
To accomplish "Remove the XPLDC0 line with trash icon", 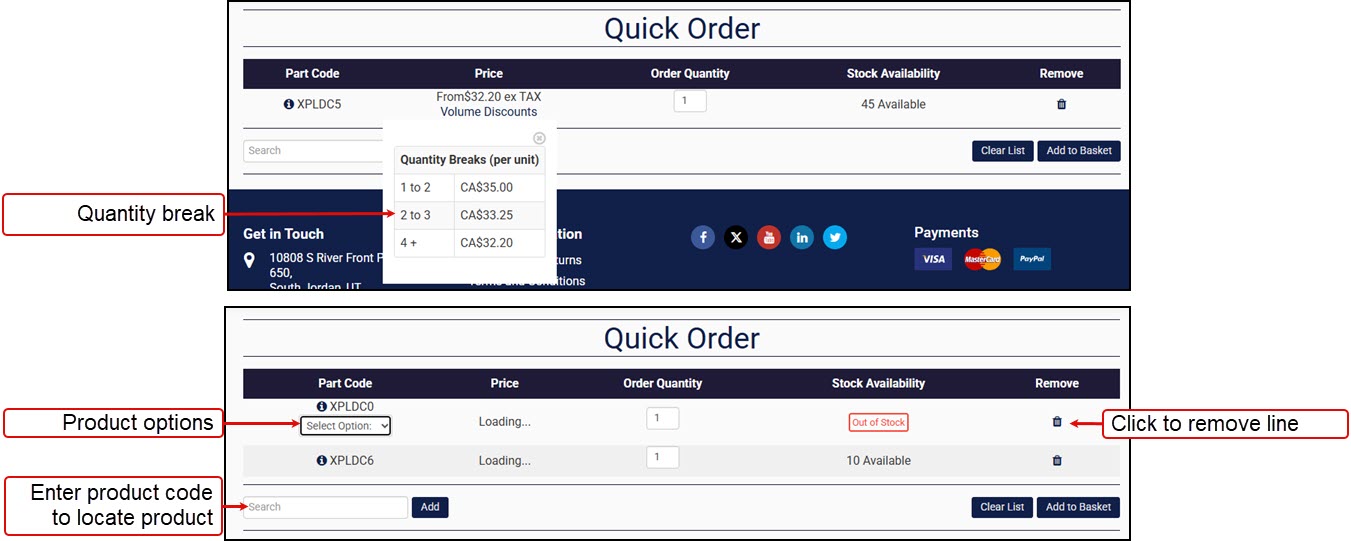I will [1057, 422].
